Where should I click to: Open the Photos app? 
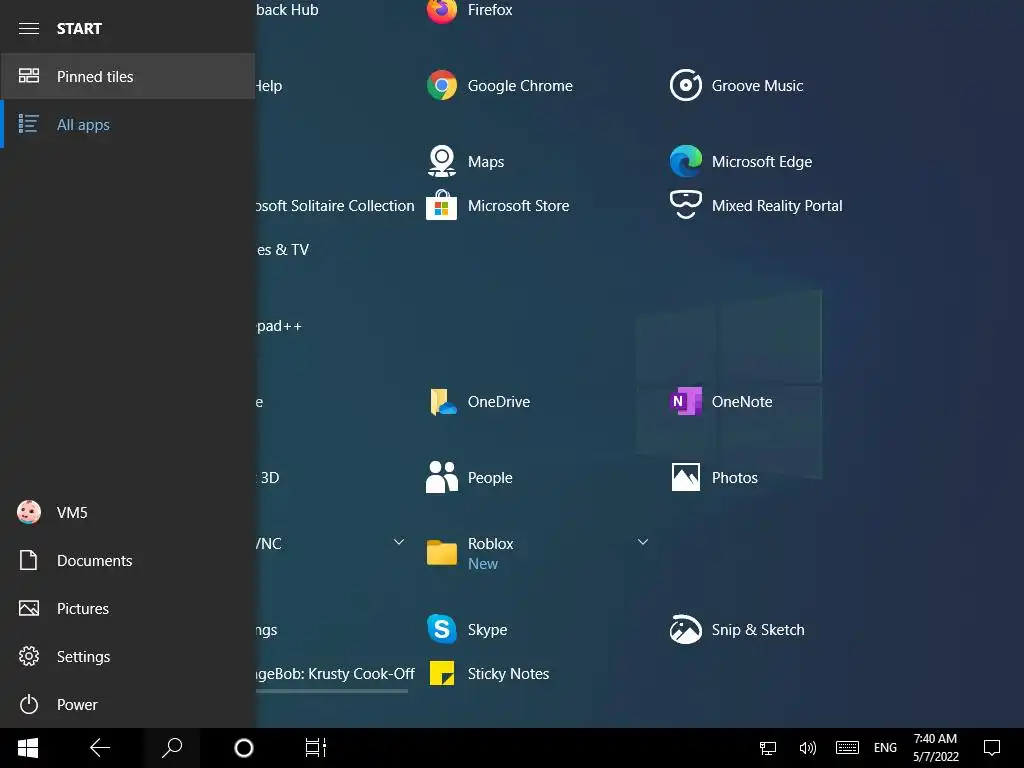pos(714,477)
